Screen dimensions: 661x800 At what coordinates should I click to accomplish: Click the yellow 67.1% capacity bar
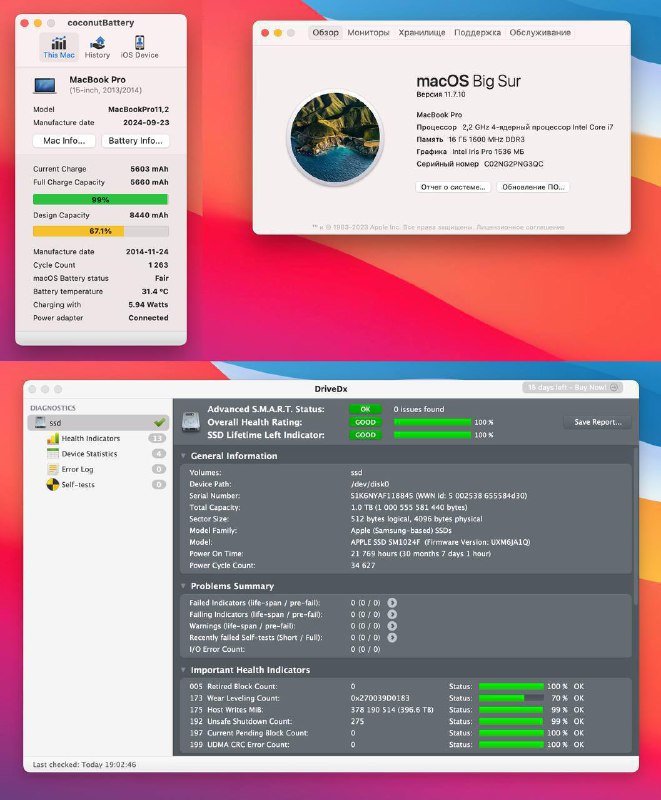100,231
